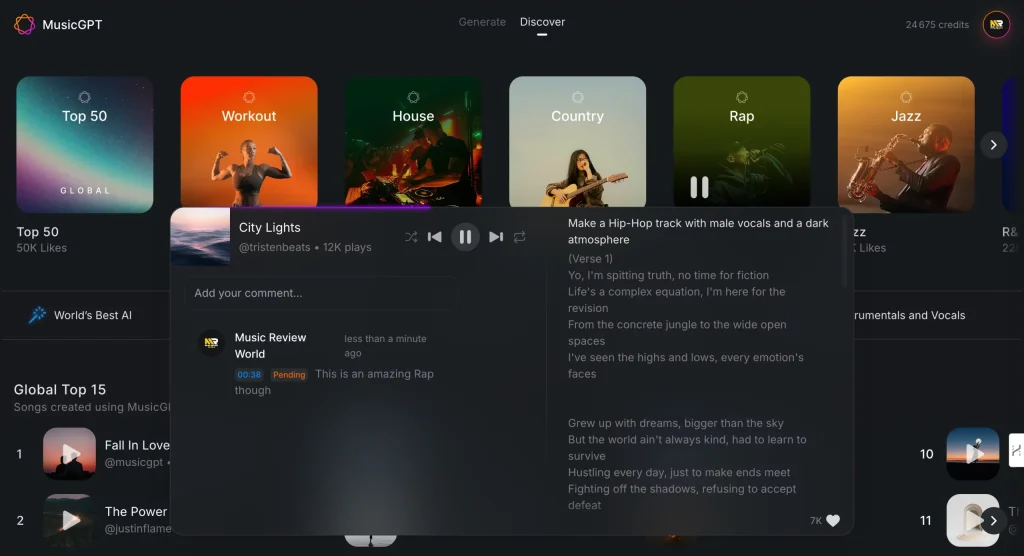Pause the Rap playlist card

coord(699,187)
